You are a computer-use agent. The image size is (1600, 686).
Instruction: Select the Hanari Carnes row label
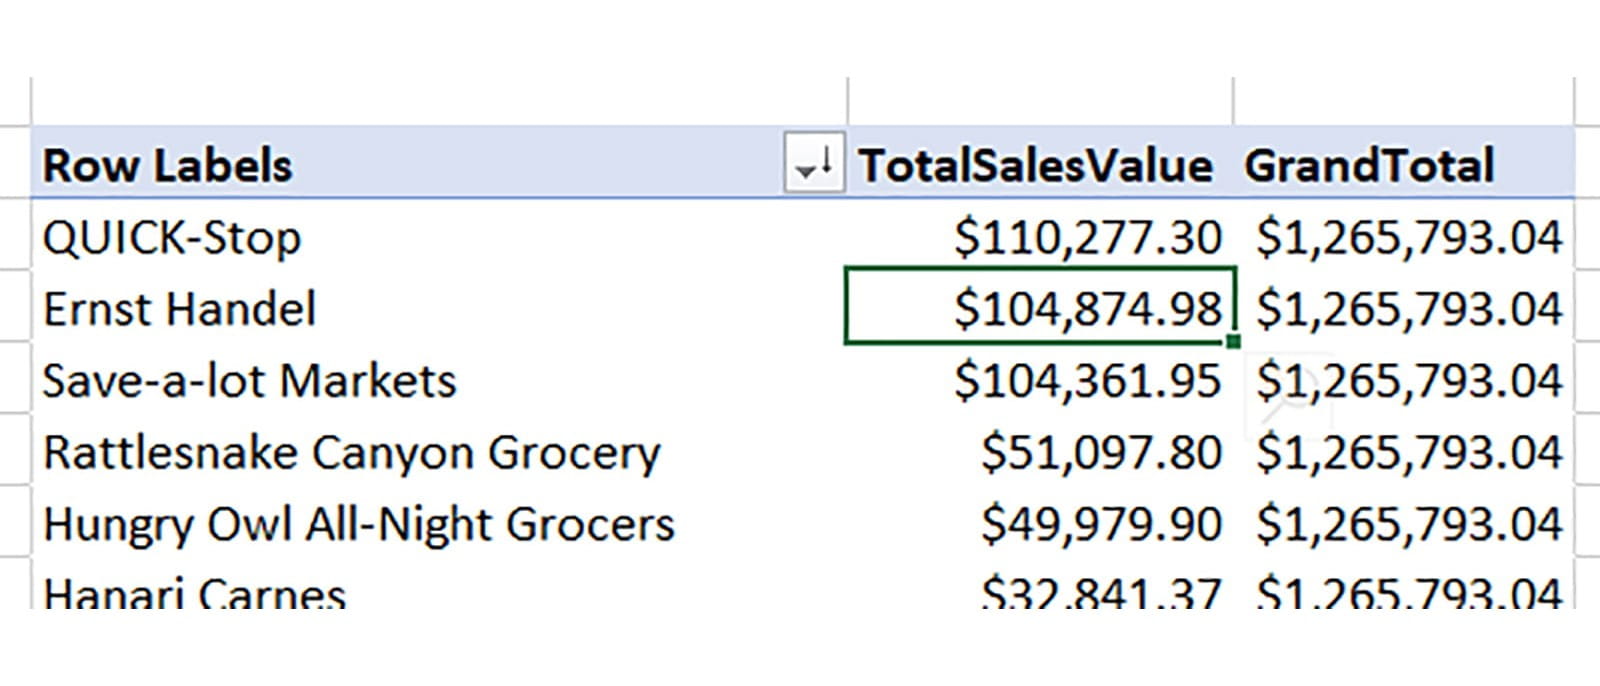pos(195,594)
